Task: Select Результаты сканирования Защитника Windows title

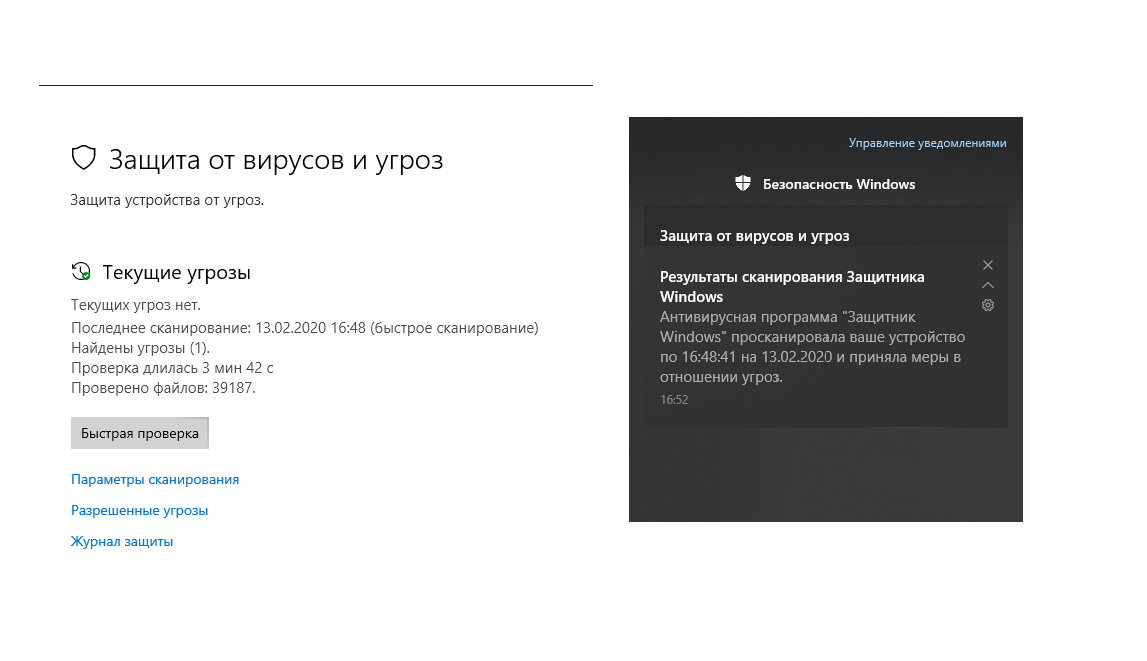Action: [792, 287]
